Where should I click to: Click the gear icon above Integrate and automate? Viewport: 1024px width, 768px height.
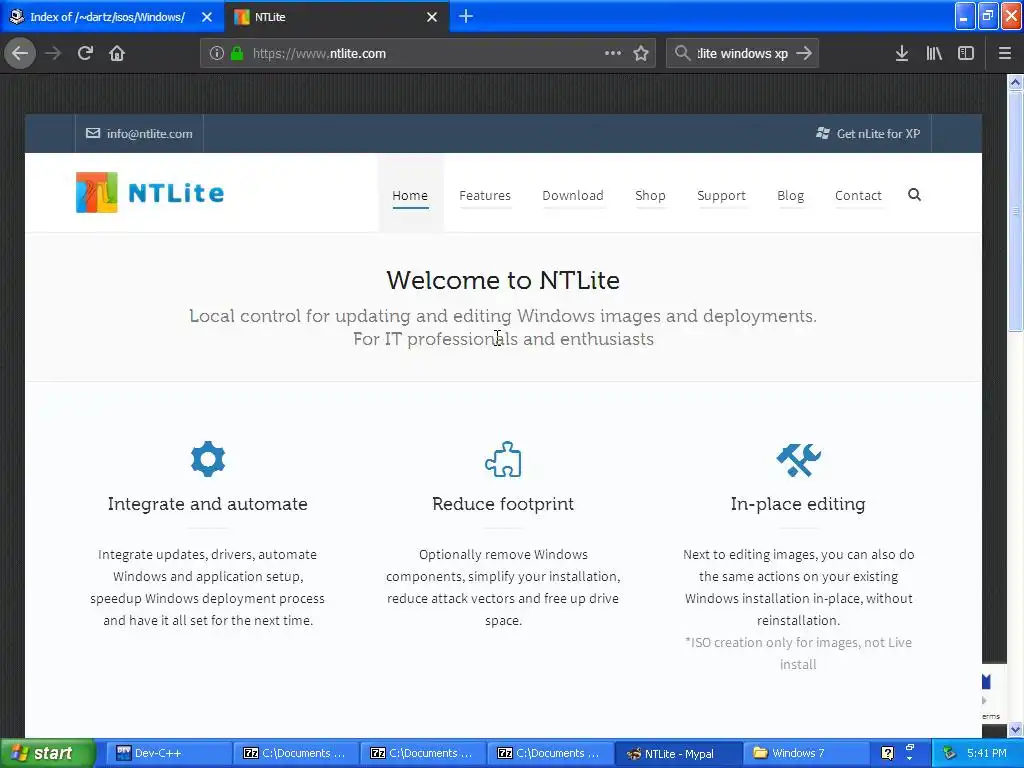tap(208, 459)
